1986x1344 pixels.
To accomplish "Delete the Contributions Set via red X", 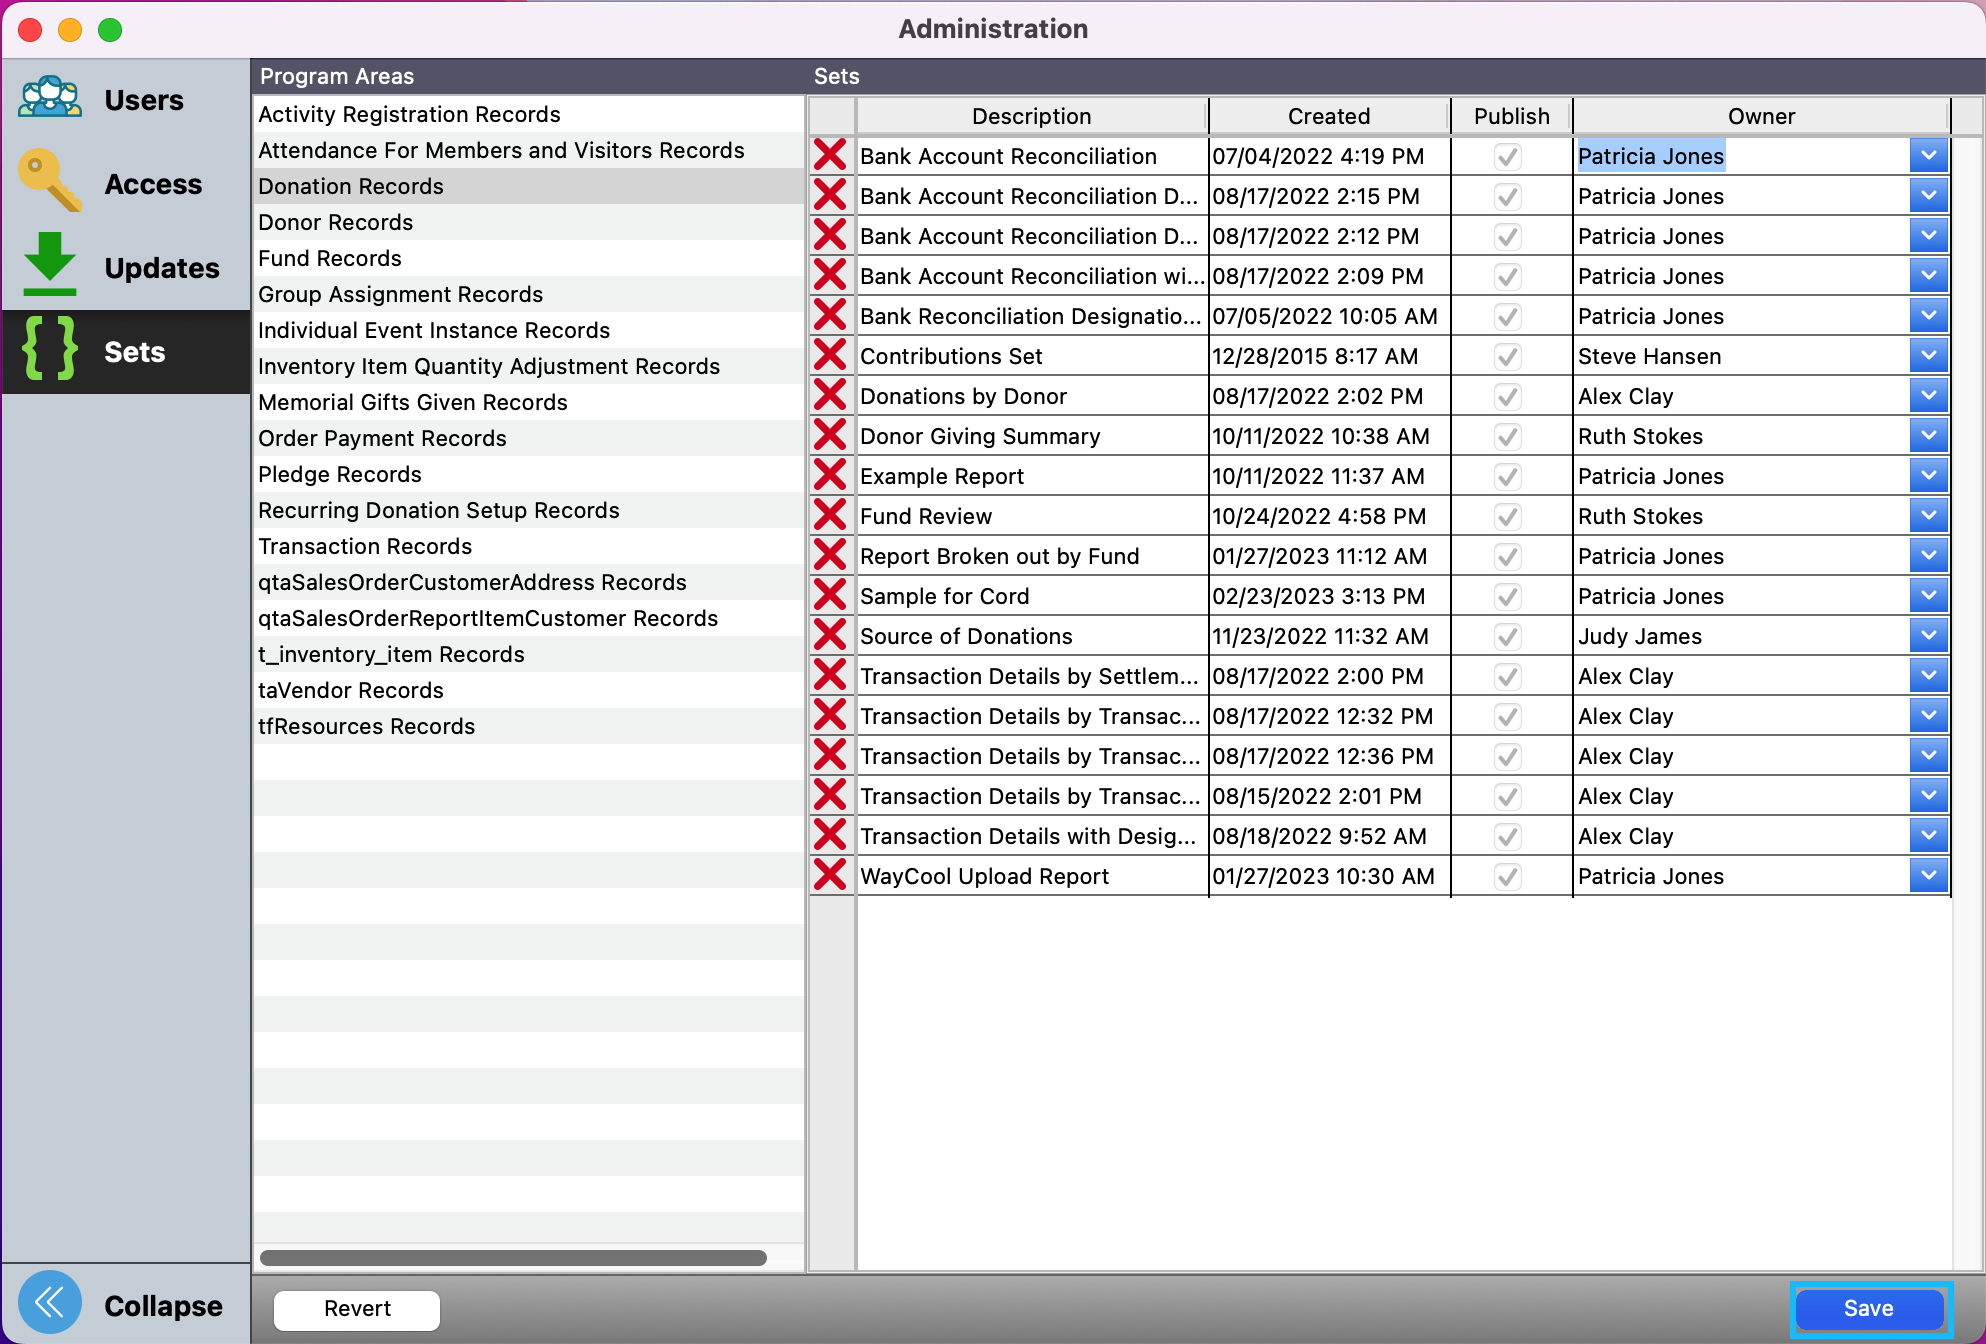I will pyautogui.click(x=830, y=355).
